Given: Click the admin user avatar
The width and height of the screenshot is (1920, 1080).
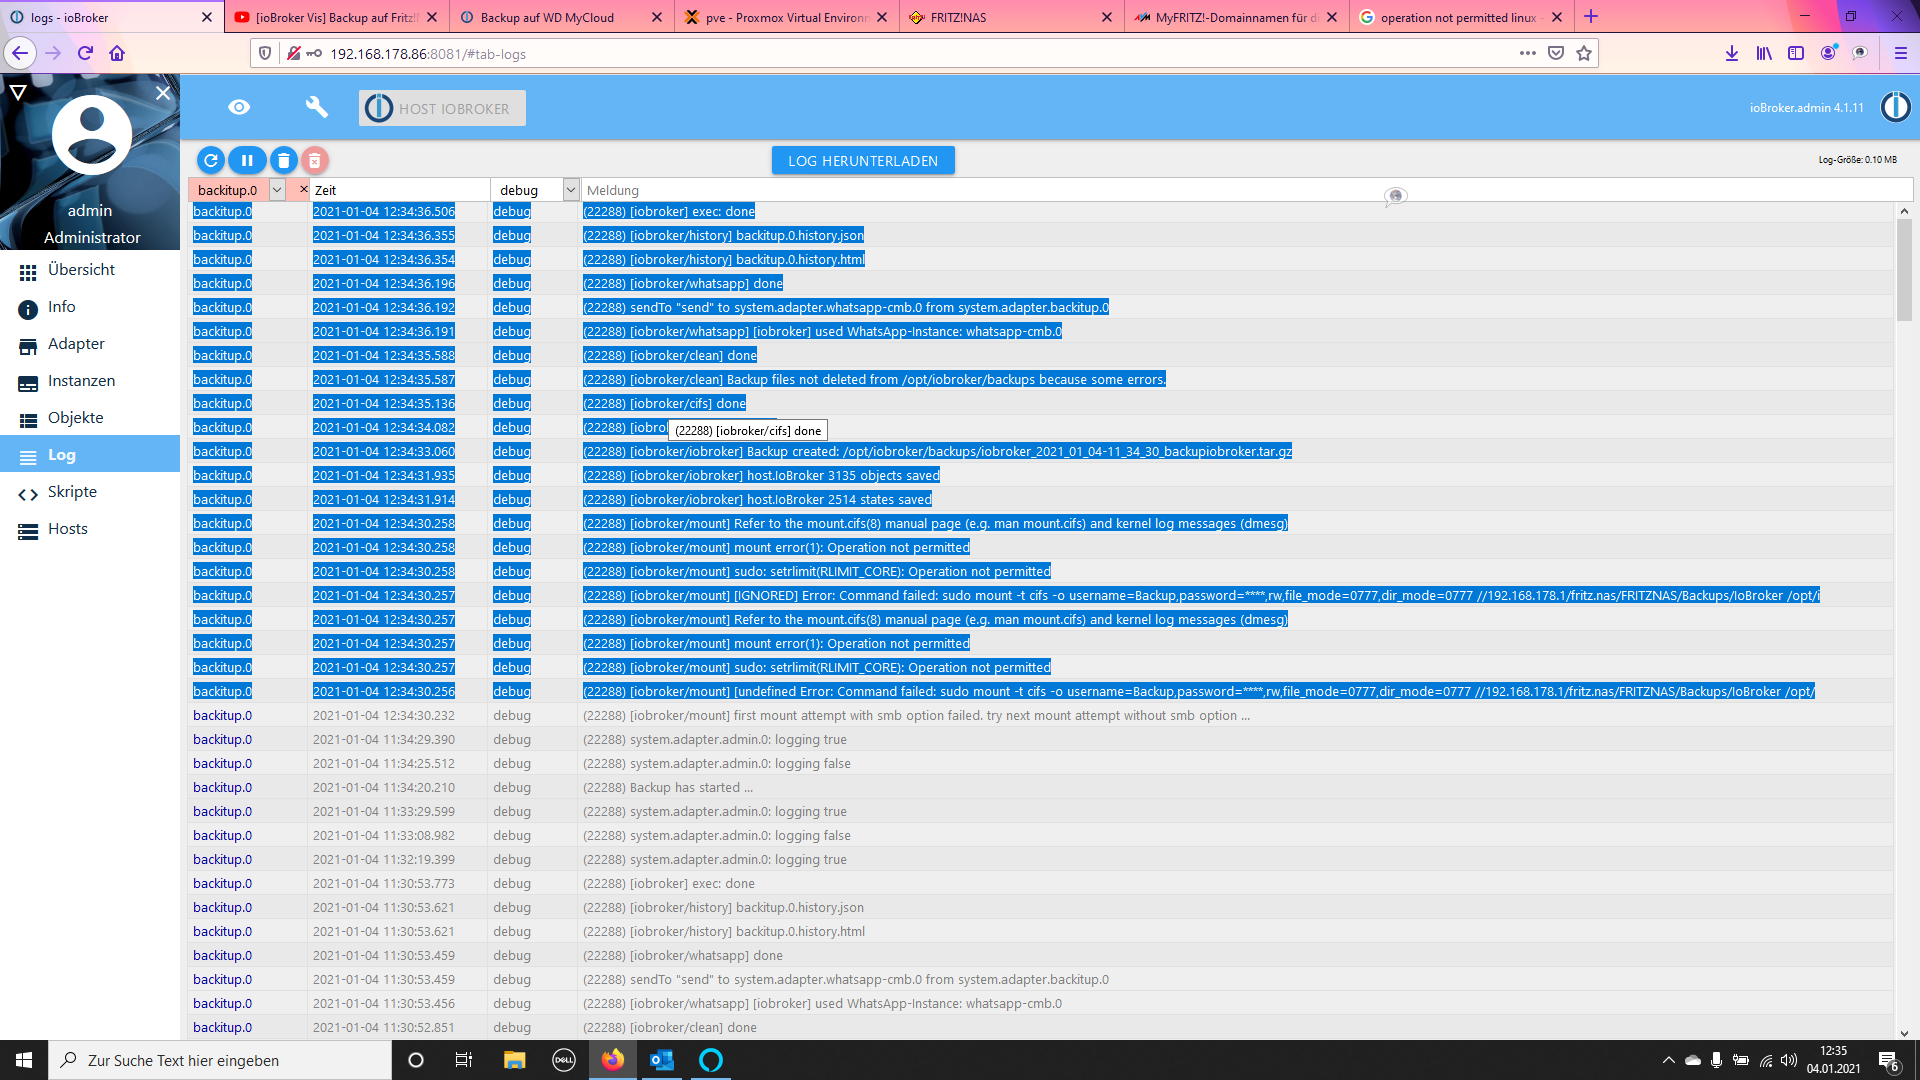Looking at the screenshot, I should pos(91,135).
